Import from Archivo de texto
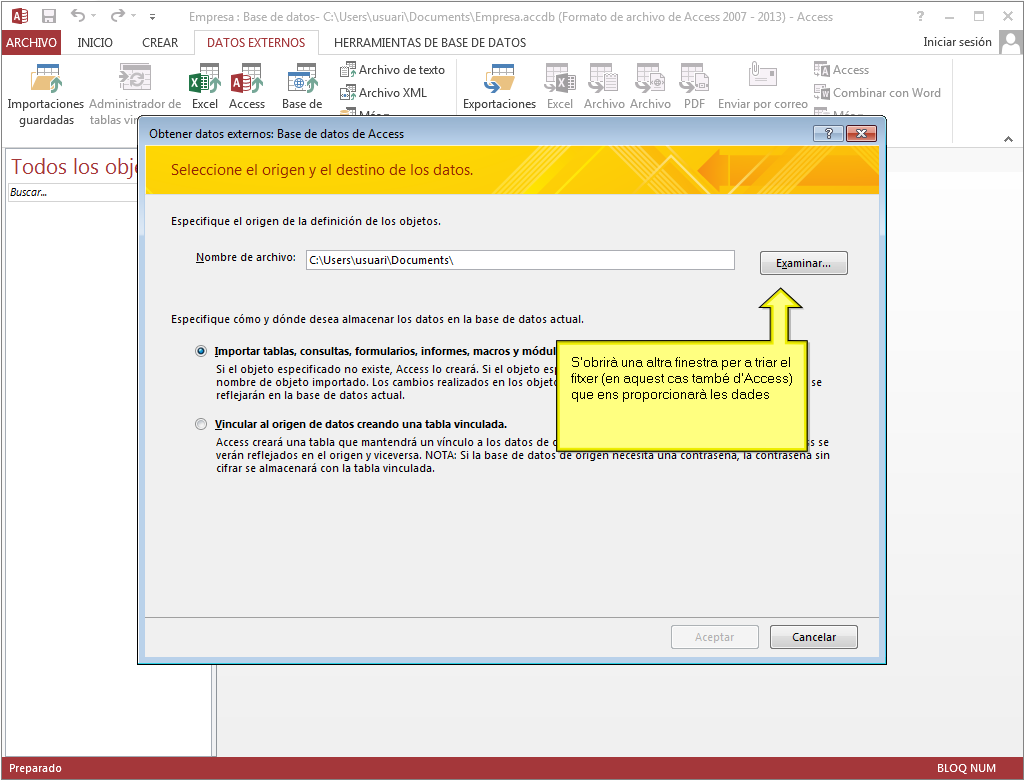The height and width of the screenshot is (780, 1024). coord(392,70)
